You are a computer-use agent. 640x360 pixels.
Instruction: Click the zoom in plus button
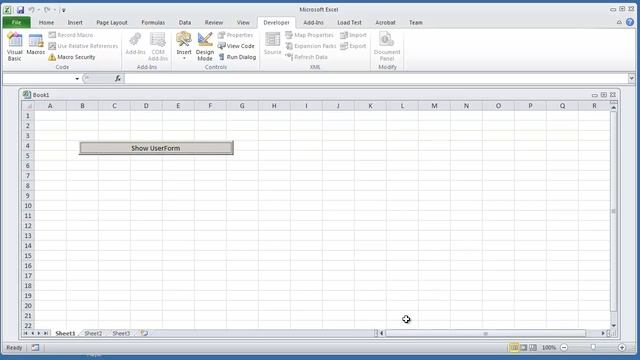coord(622,348)
